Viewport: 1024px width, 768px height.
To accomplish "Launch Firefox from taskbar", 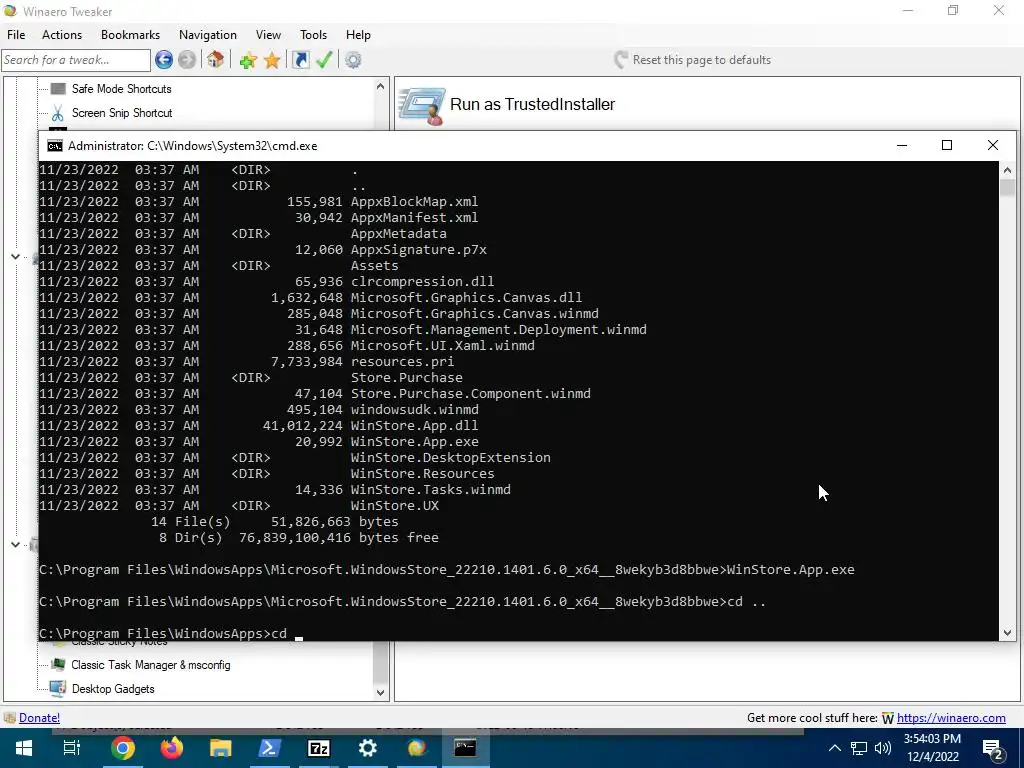I will click(172, 748).
